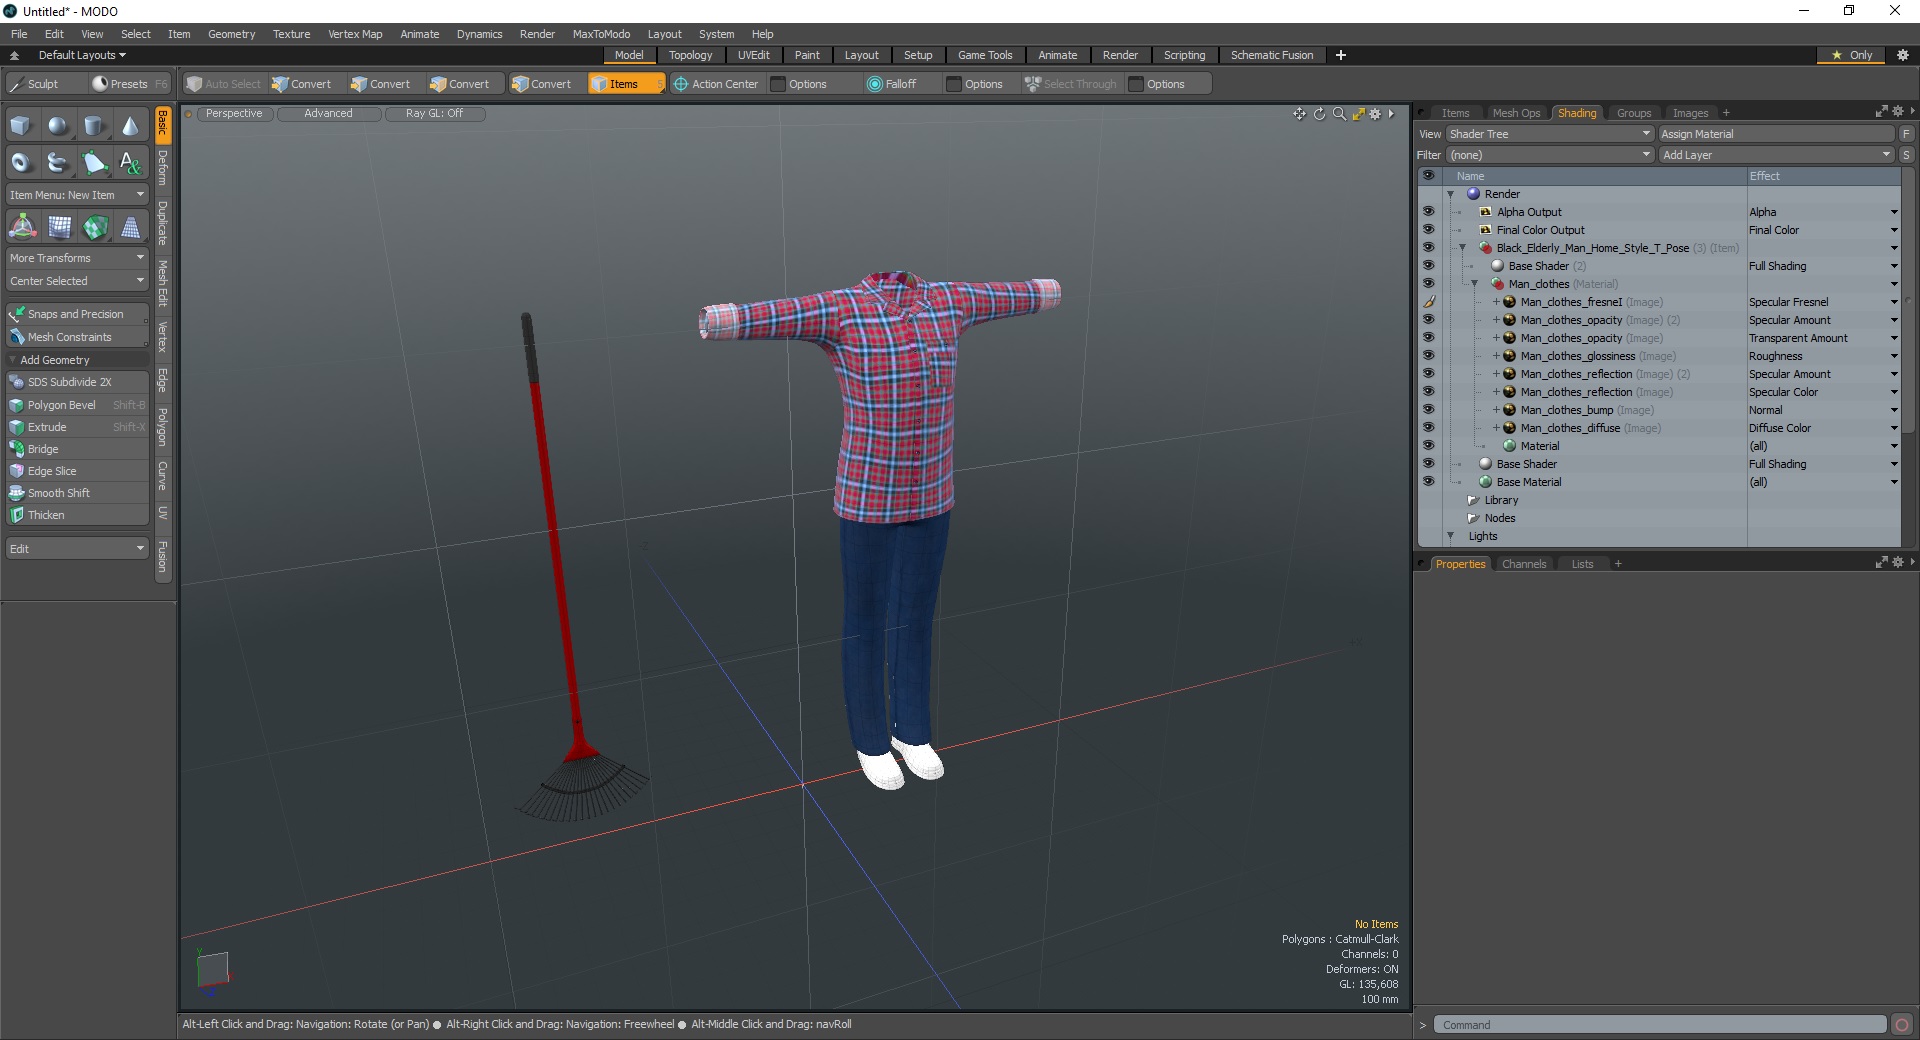Select the Torus primitive tool

[x=22, y=162]
